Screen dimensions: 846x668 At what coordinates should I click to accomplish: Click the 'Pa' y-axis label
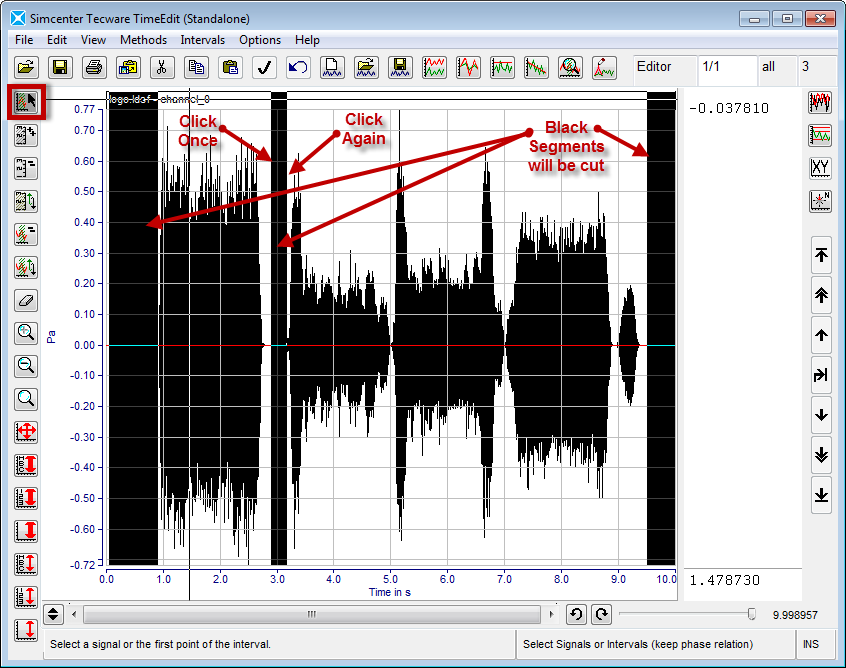coord(51,337)
